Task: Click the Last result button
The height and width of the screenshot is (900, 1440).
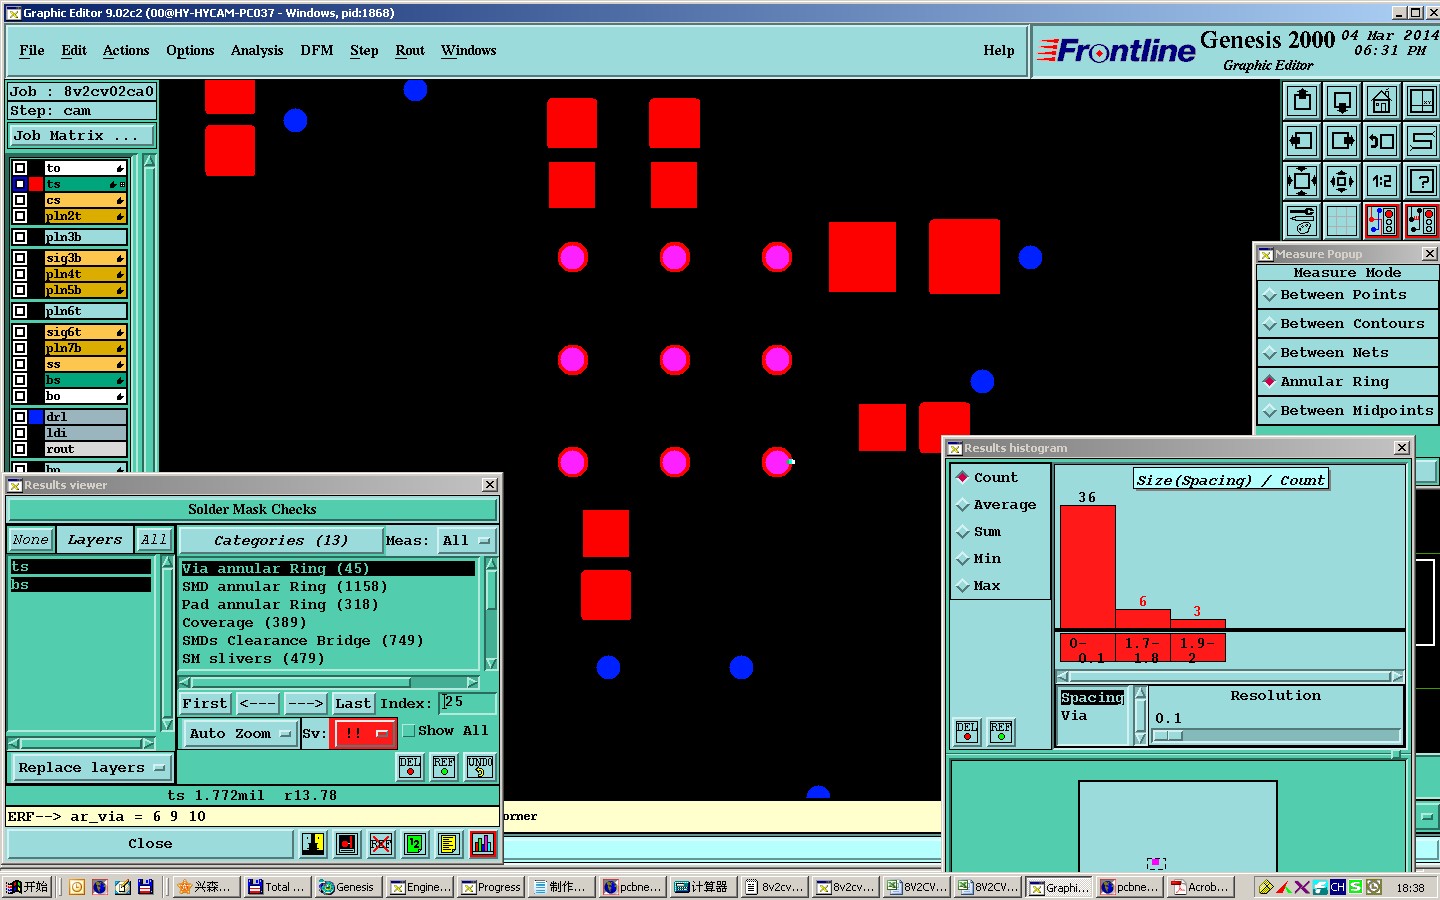Action: pyautogui.click(x=353, y=704)
